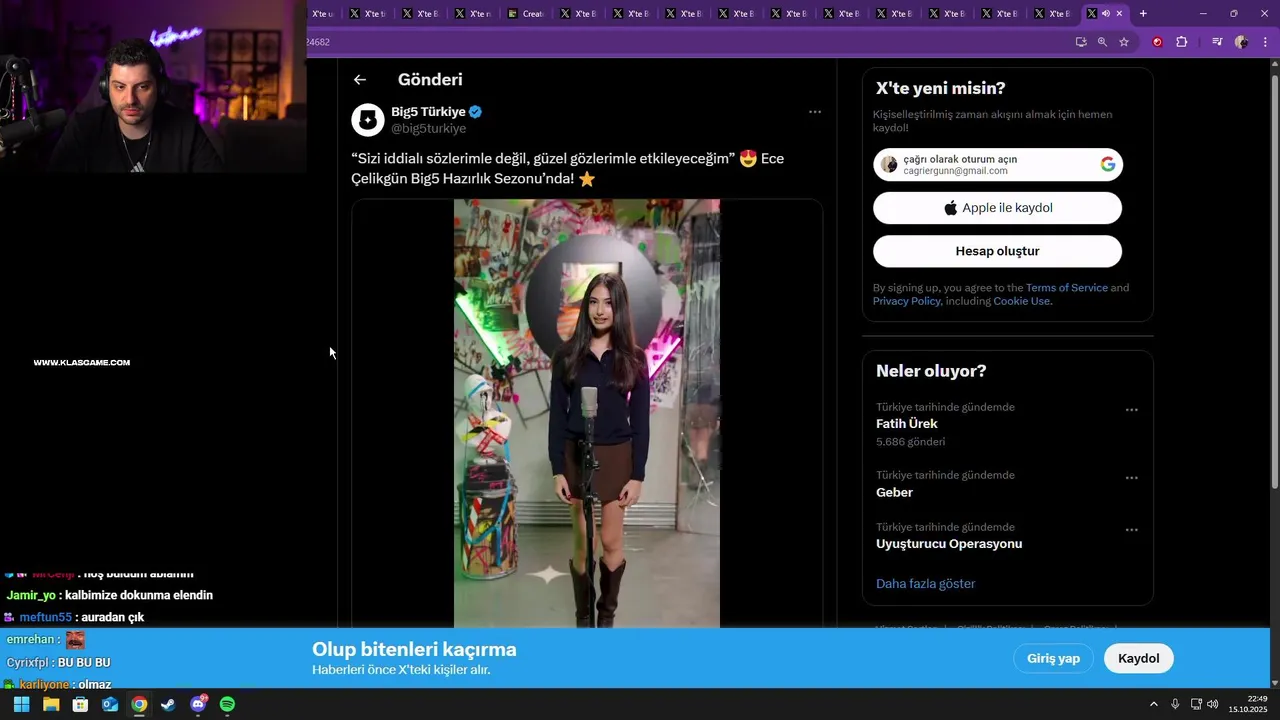The height and width of the screenshot is (720, 1280).
Task: Click chat username Cyrixfpl
Action: [x=28, y=663]
